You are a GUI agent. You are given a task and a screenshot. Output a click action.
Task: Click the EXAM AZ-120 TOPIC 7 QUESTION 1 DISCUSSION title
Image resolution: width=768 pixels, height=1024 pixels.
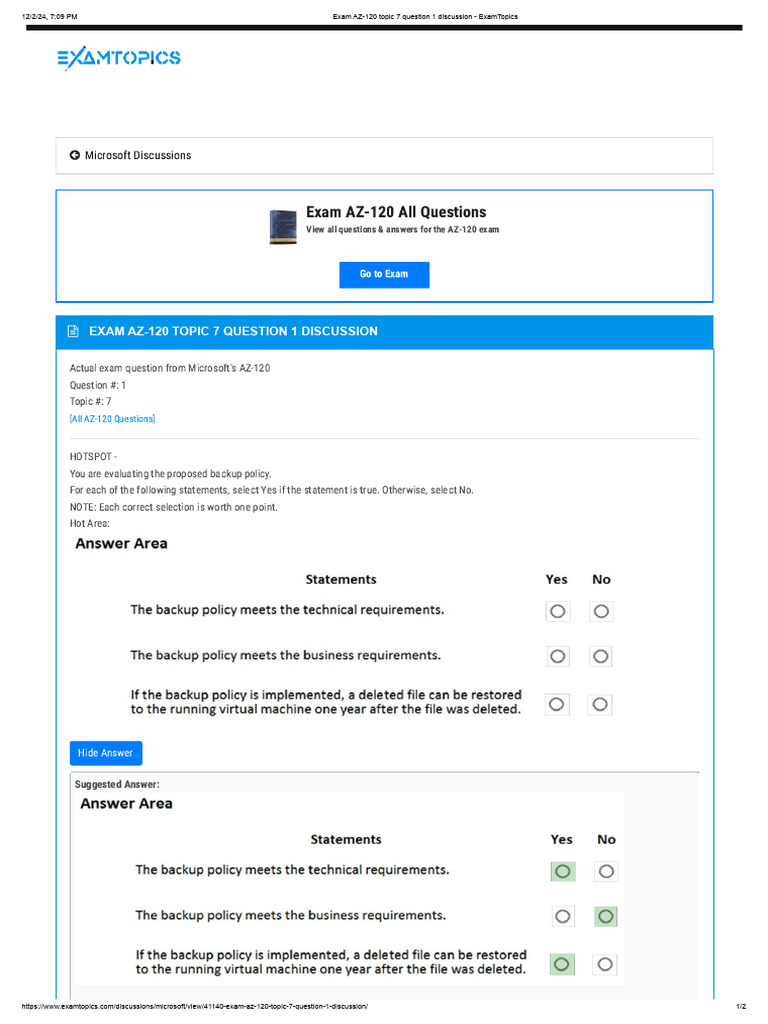tap(233, 331)
